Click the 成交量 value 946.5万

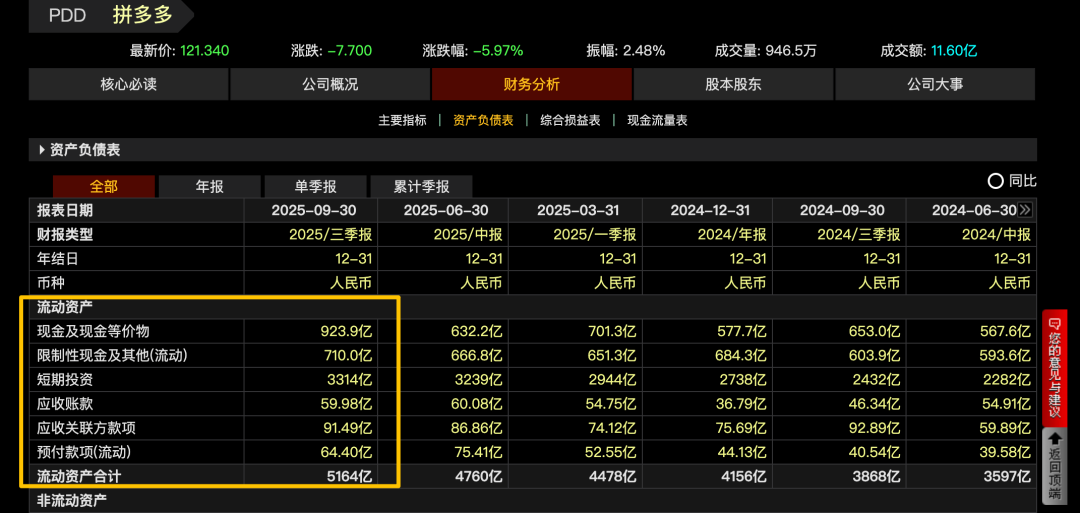791,50
